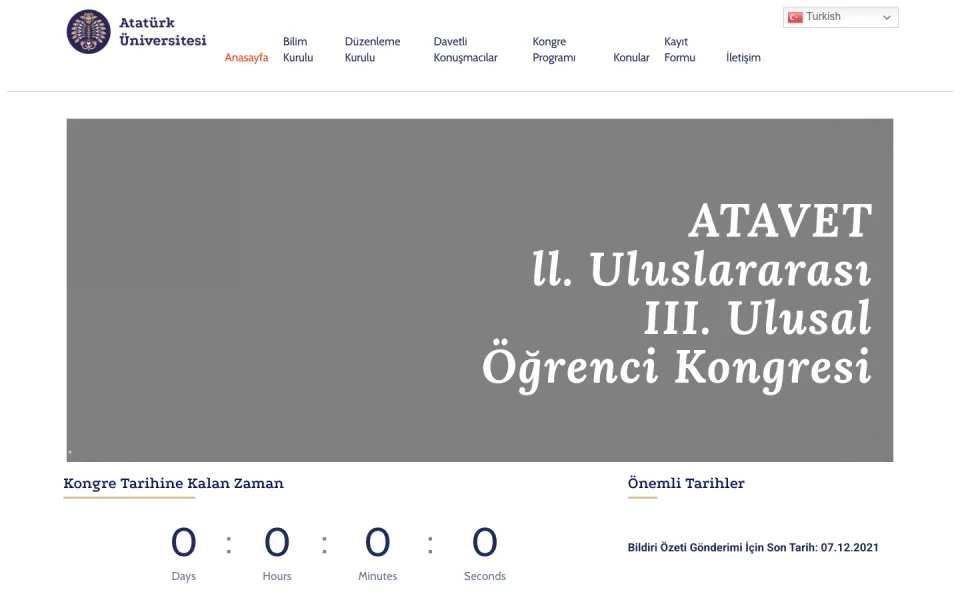Screen dimensions: 960x600
Task: Click the Öğrenci Kongresi banner text
Action: click(677, 369)
